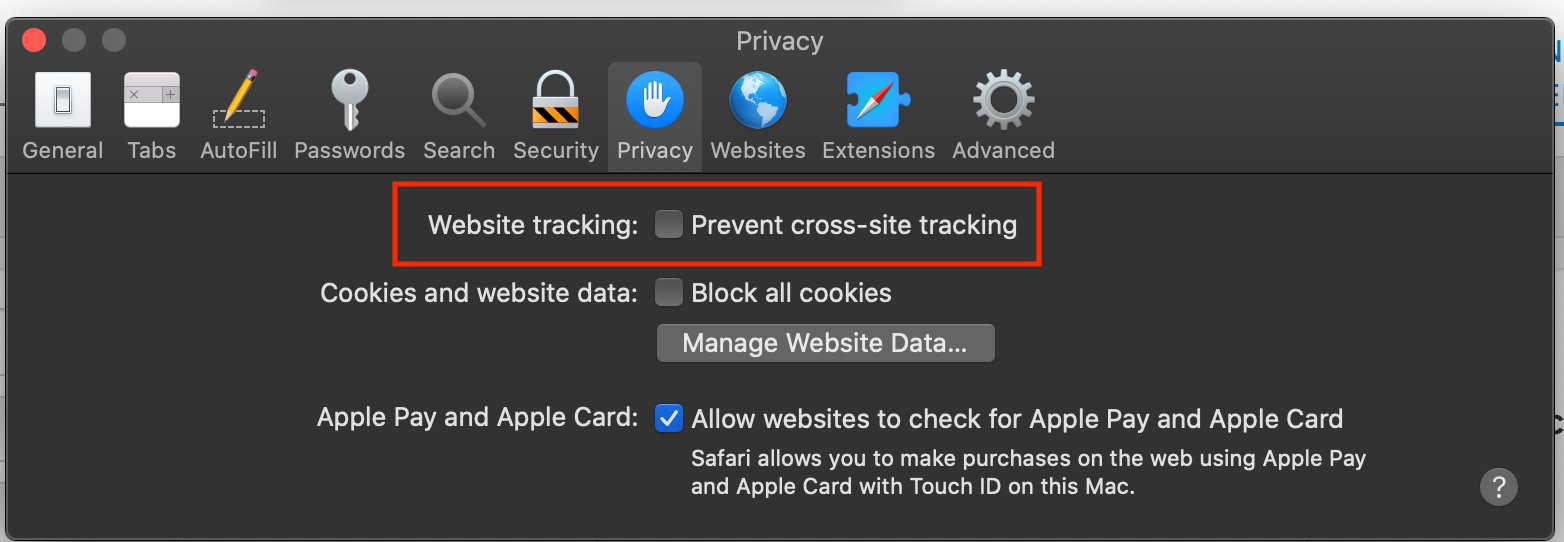The height and width of the screenshot is (542, 1564).
Task: Click the red close window button
Action: click(35, 40)
